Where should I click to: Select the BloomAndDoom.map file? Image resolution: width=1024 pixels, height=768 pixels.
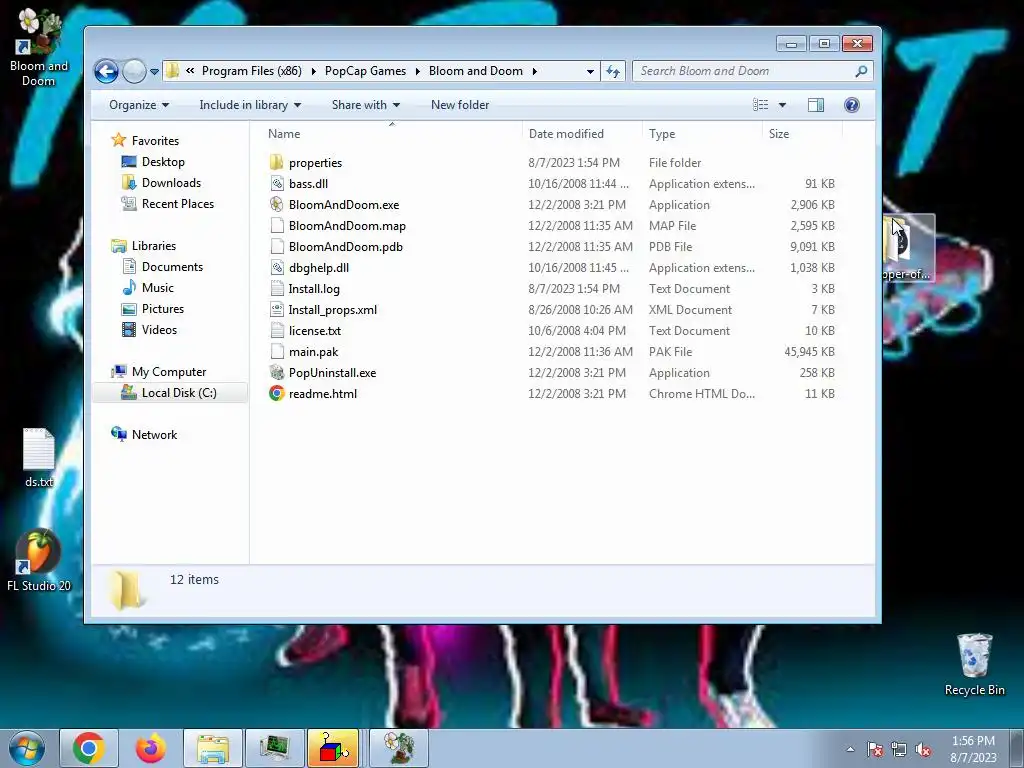tap(347, 226)
